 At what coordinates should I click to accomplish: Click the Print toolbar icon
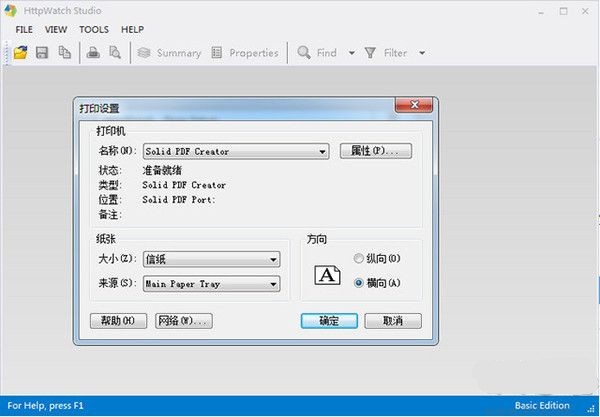93,52
